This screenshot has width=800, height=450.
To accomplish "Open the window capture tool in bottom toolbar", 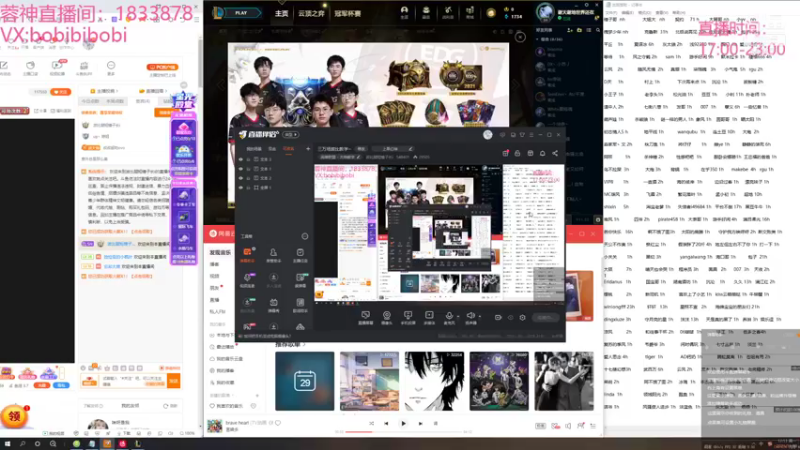I will pos(365,317).
